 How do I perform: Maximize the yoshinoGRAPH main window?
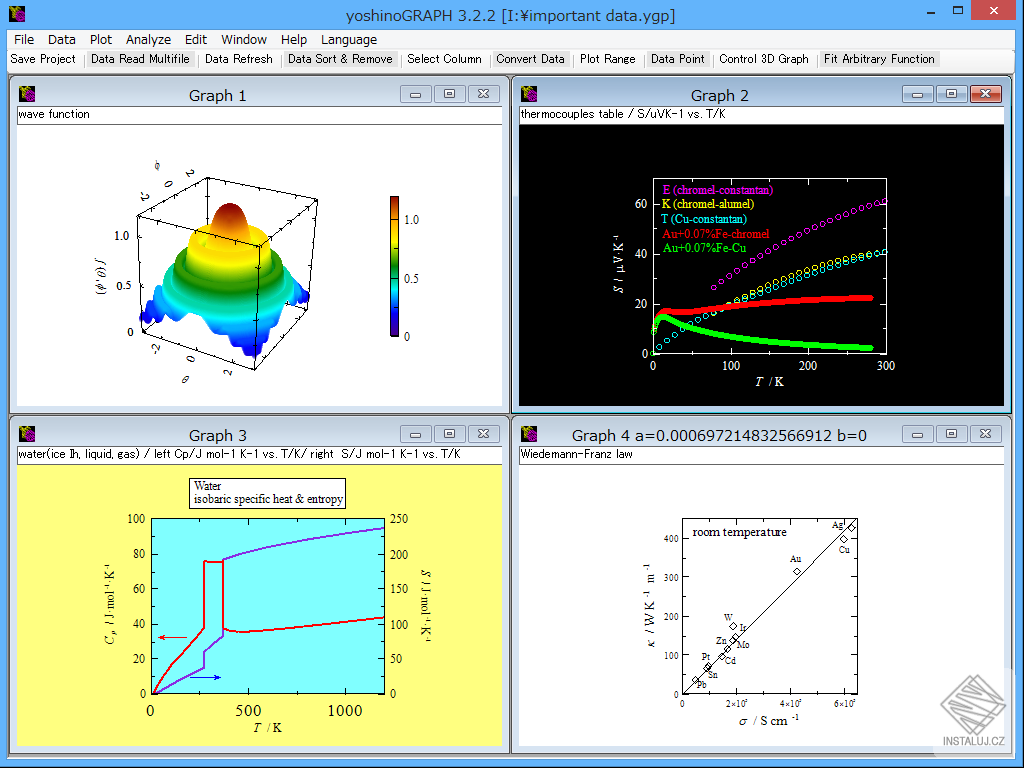(957, 10)
